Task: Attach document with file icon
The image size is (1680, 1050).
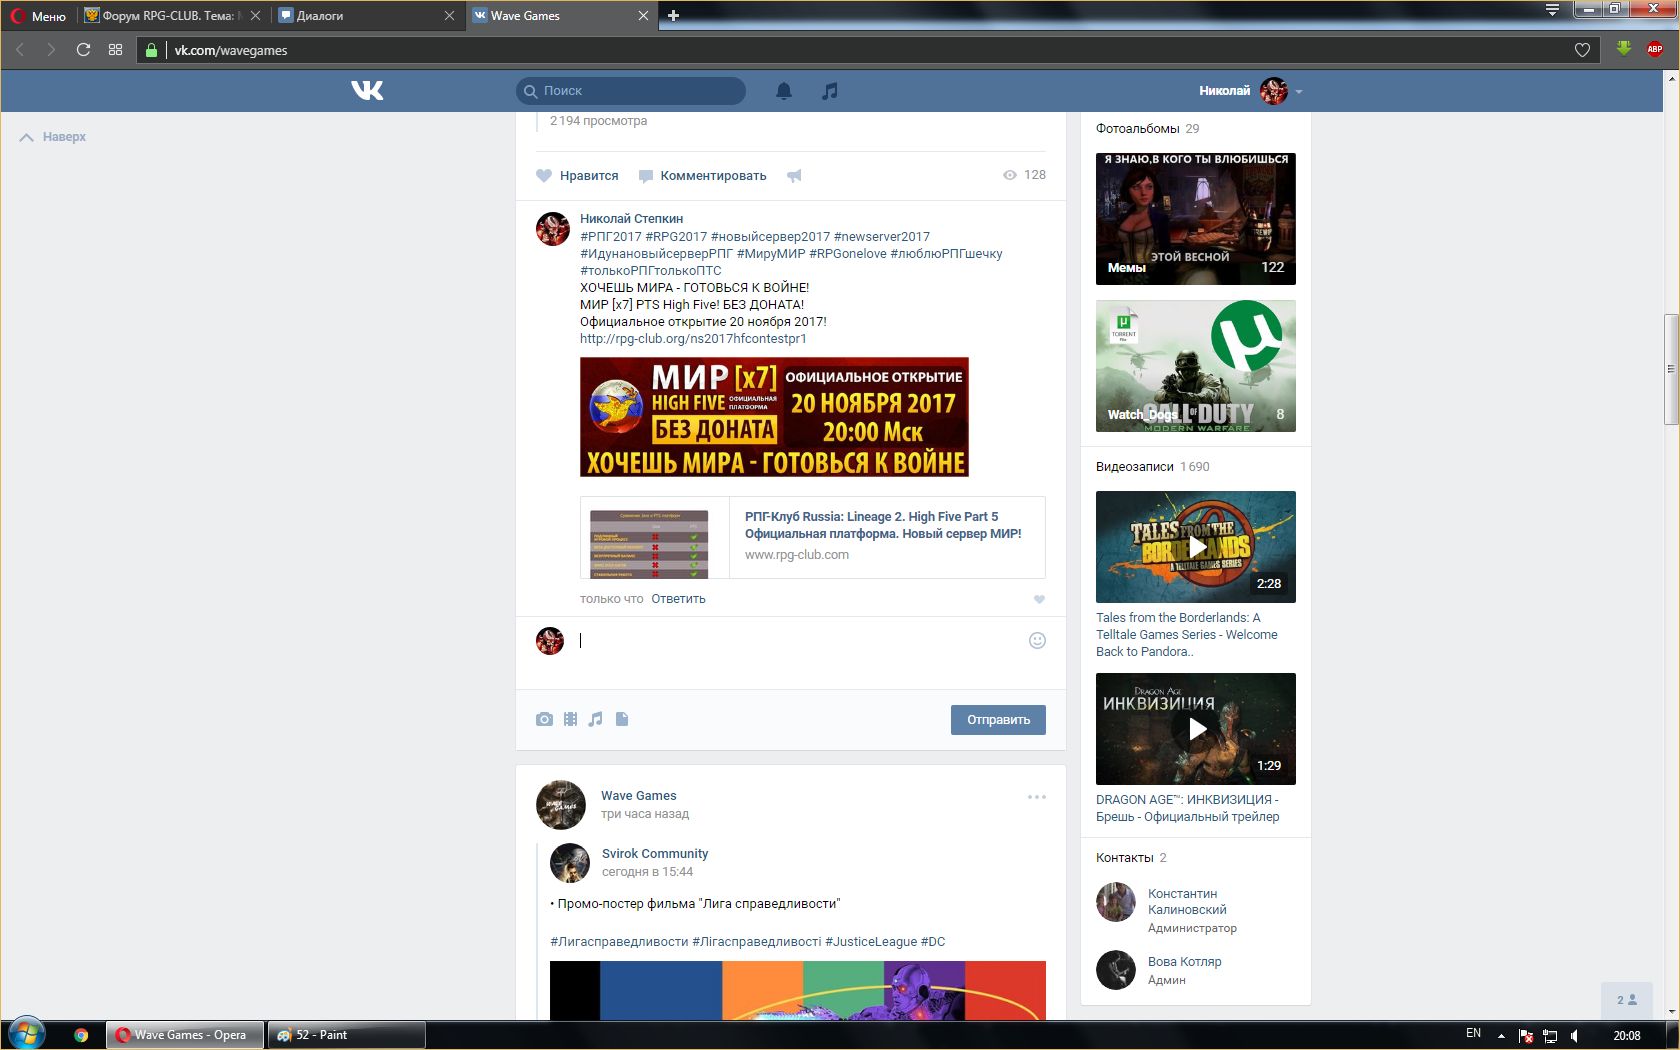Action: coord(622,719)
